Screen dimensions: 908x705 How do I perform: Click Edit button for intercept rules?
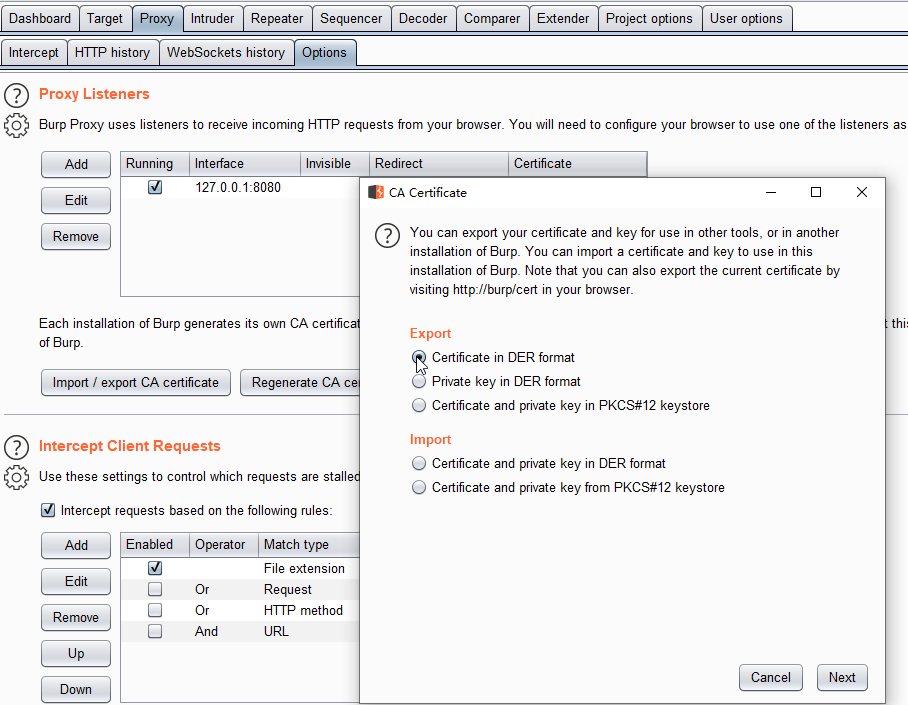tap(76, 582)
